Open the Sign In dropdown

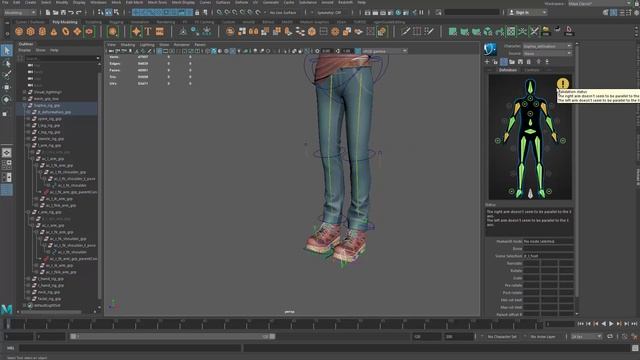pos(544,13)
